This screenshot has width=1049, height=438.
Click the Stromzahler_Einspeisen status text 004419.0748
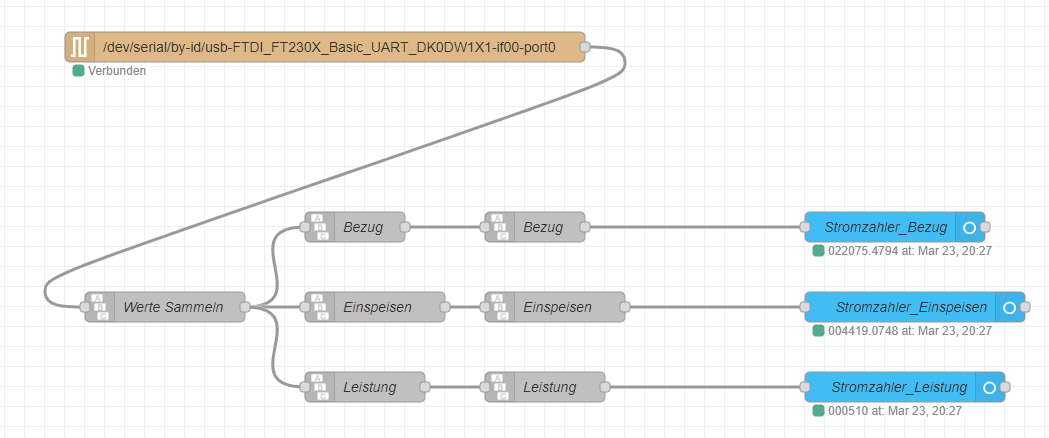pyautogui.click(x=865, y=331)
